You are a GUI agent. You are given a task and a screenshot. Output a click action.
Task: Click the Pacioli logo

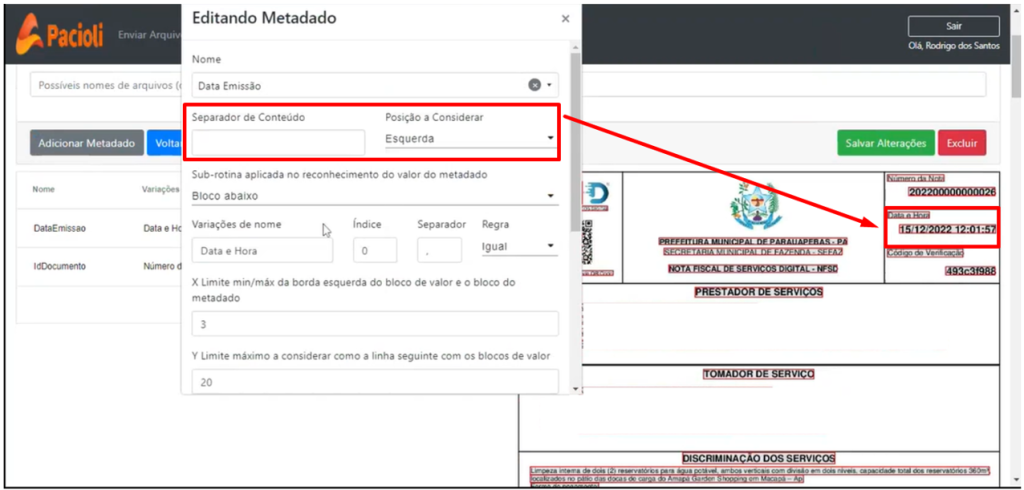click(x=60, y=36)
